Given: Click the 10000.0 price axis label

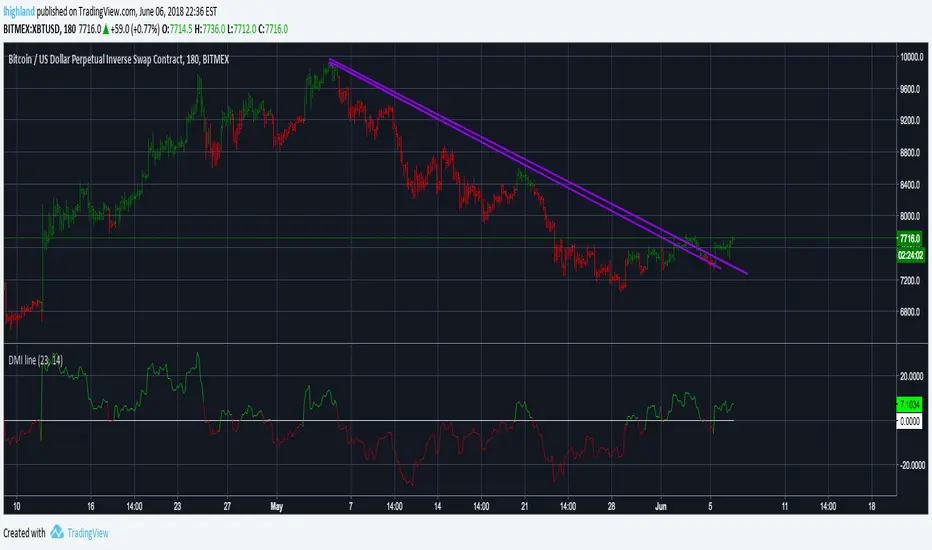Looking at the screenshot, I should tap(911, 57).
